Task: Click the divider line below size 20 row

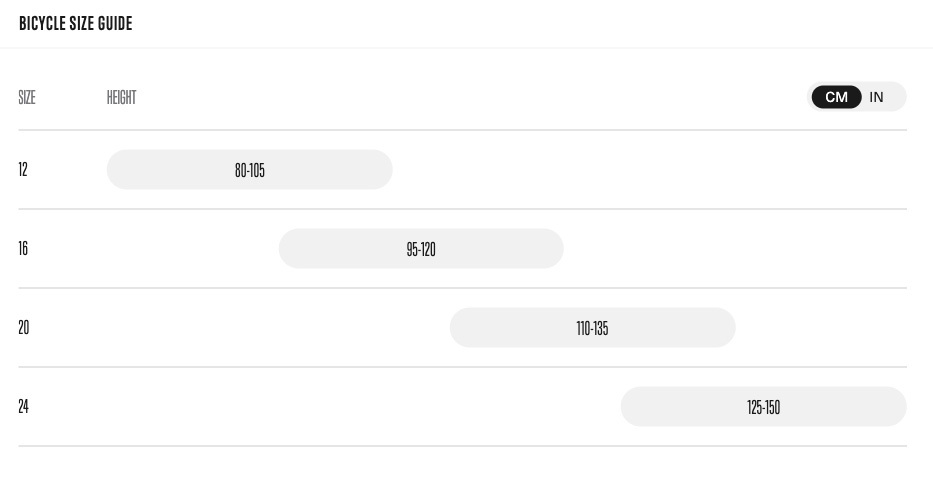Action: 462,367
